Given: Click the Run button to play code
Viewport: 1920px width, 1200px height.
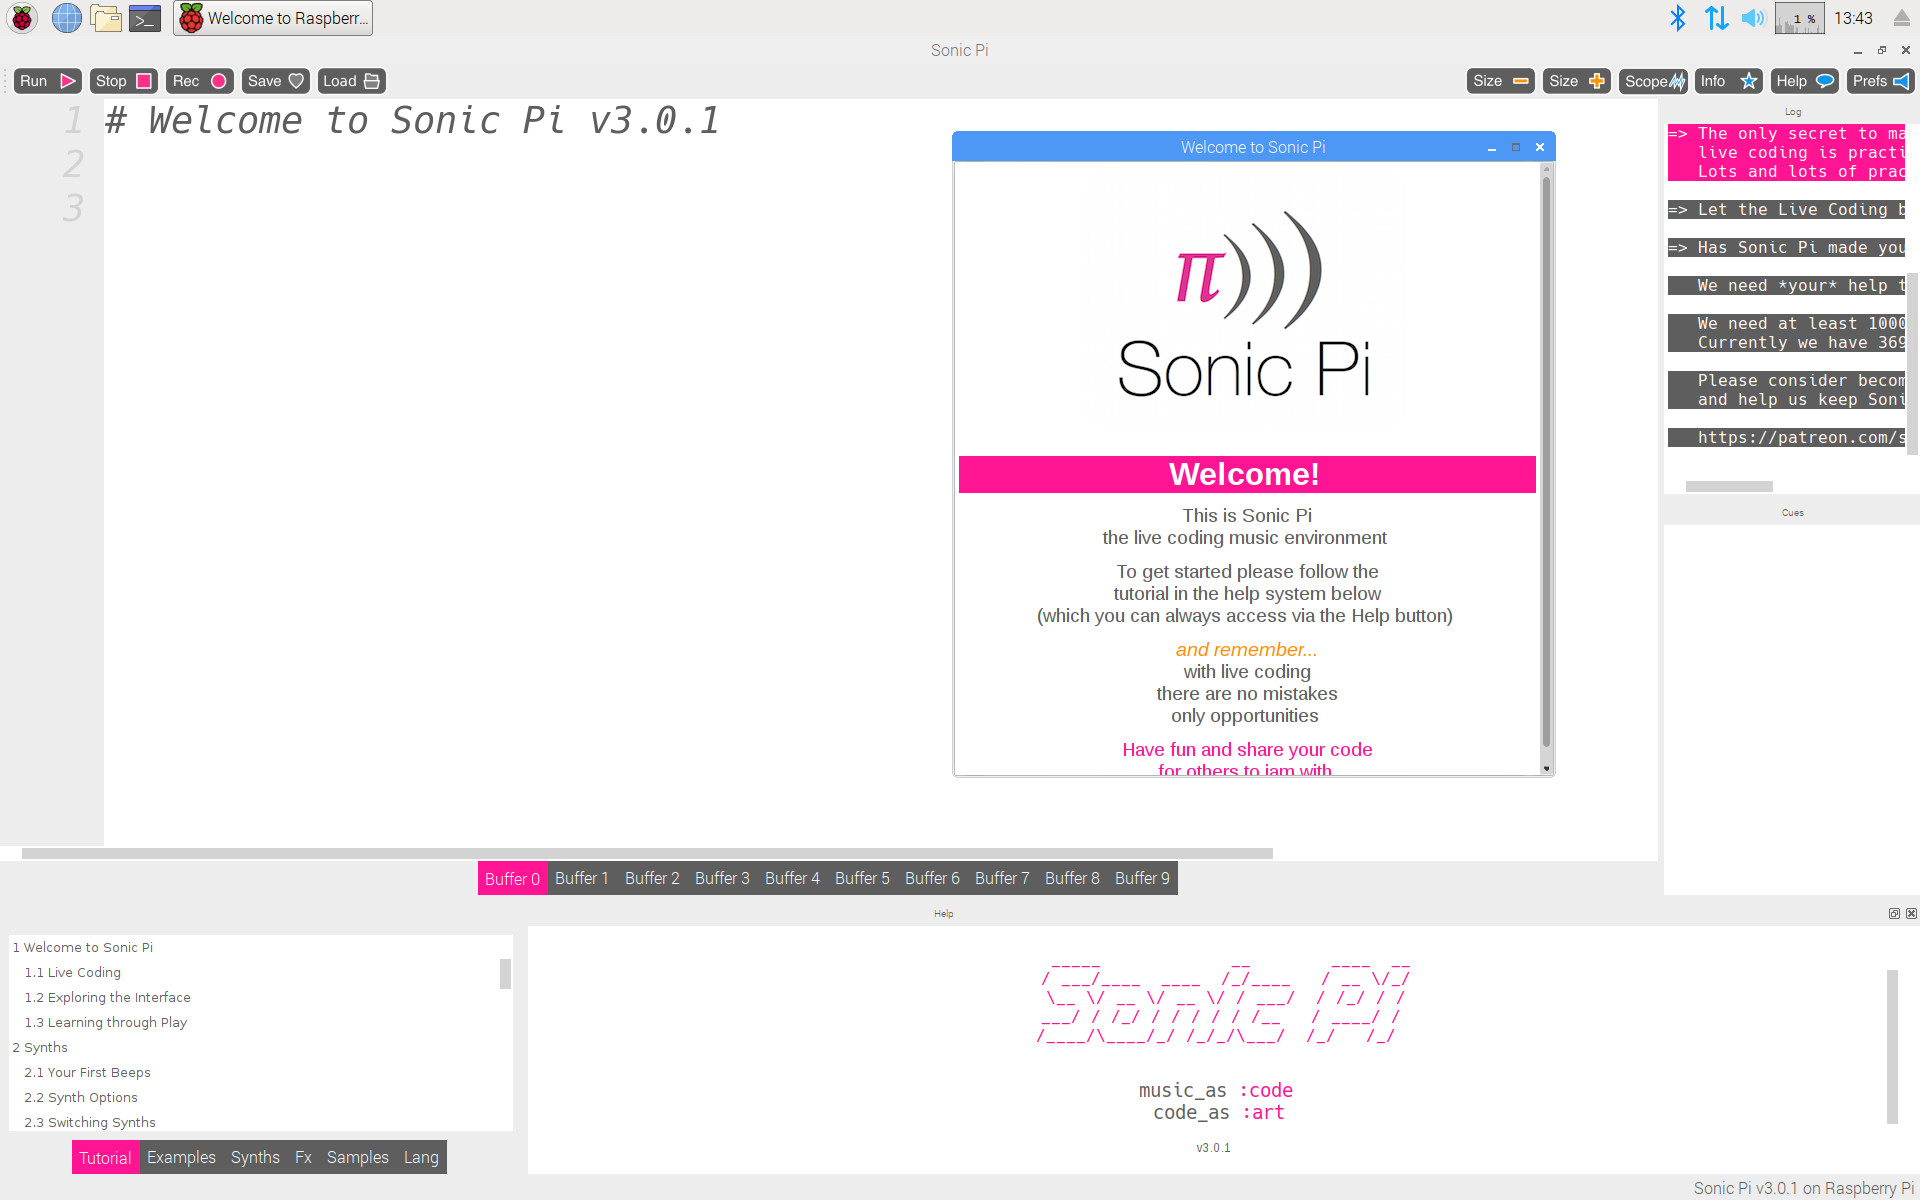Looking at the screenshot, I should tap(47, 81).
